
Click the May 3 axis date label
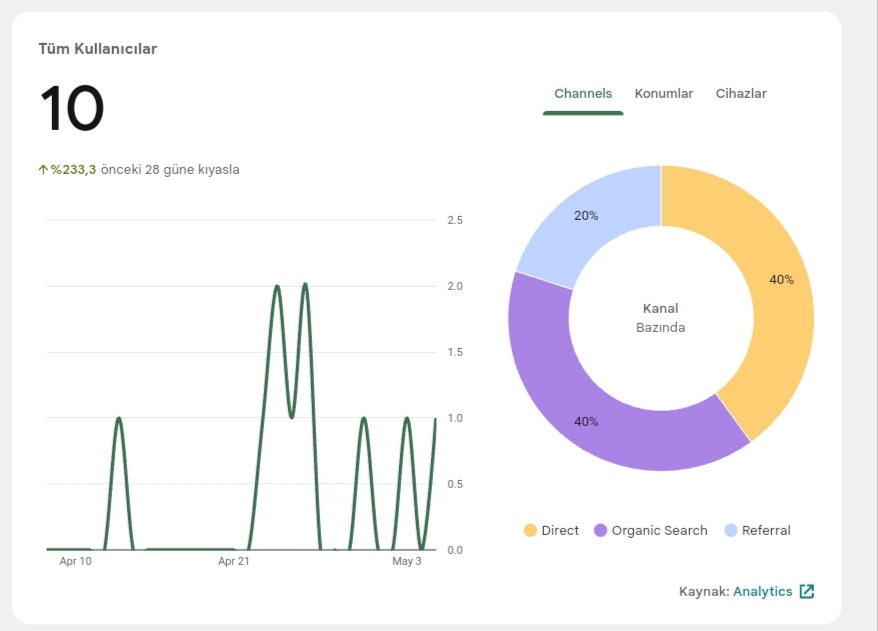(407, 561)
